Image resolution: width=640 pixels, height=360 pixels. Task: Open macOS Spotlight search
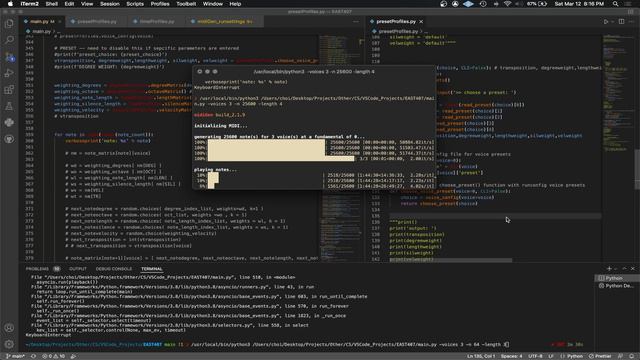615,4
